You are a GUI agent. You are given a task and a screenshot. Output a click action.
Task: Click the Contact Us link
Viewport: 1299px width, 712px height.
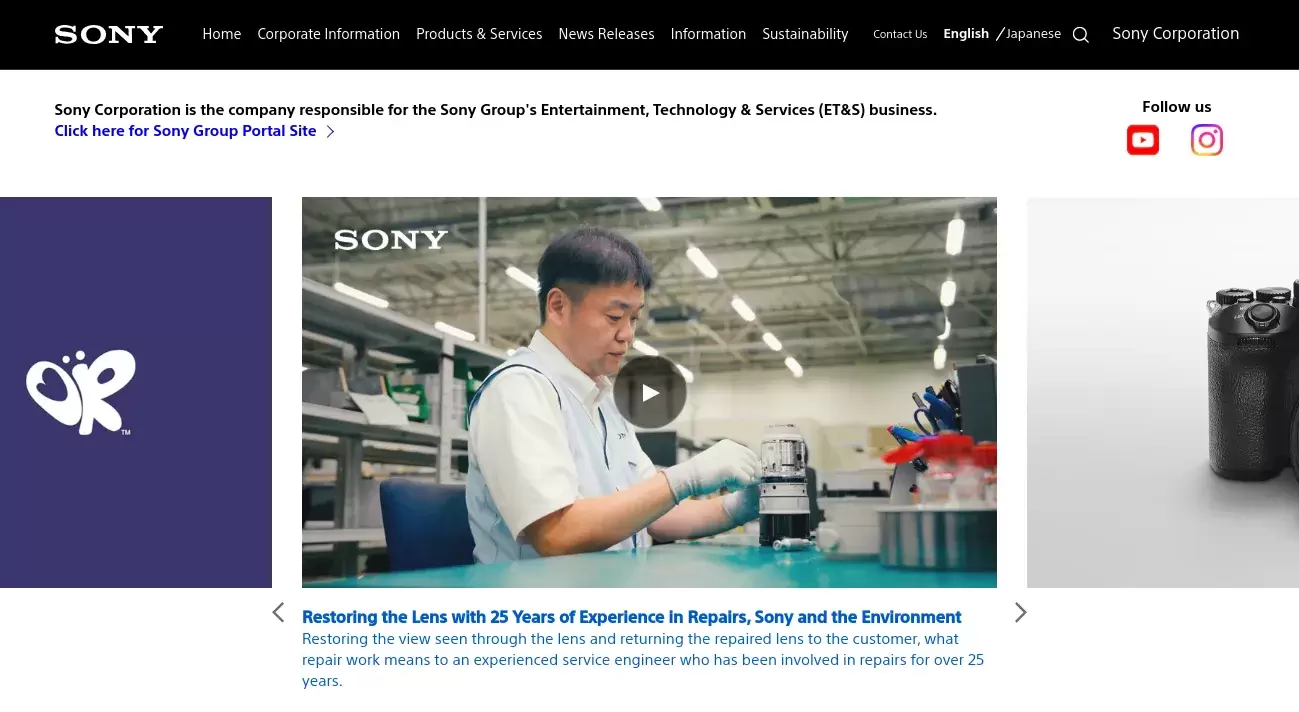coord(900,34)
